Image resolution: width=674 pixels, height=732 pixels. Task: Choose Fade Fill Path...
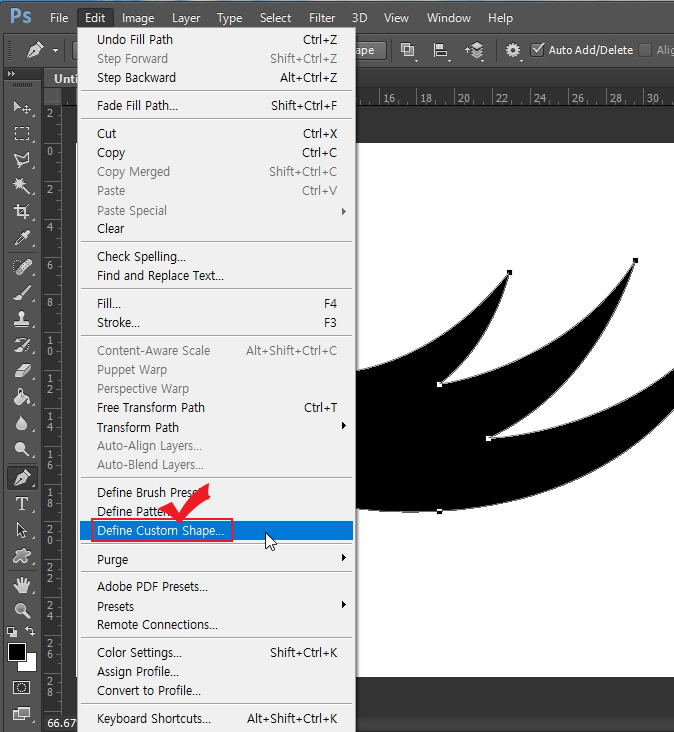(x=216, y=106)
